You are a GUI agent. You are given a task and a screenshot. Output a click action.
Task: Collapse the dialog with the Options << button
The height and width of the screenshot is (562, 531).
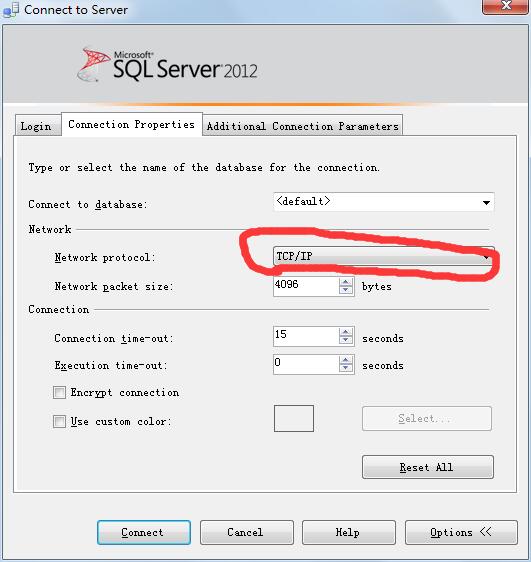[461, 532]
